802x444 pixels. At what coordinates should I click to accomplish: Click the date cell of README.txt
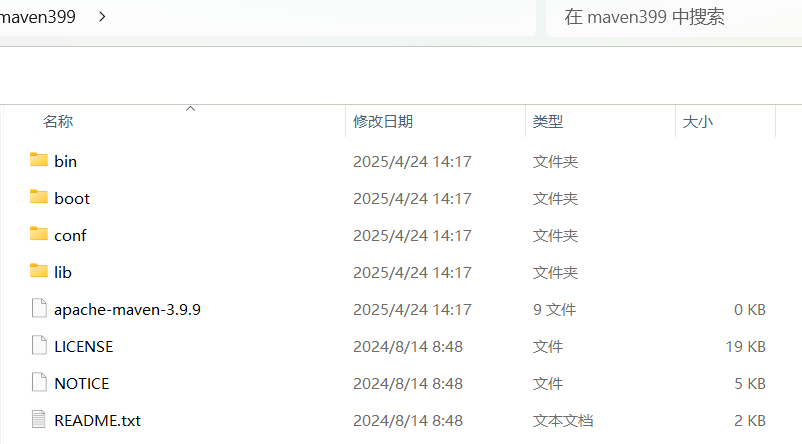pyautogui.click(x=408, y=420)
